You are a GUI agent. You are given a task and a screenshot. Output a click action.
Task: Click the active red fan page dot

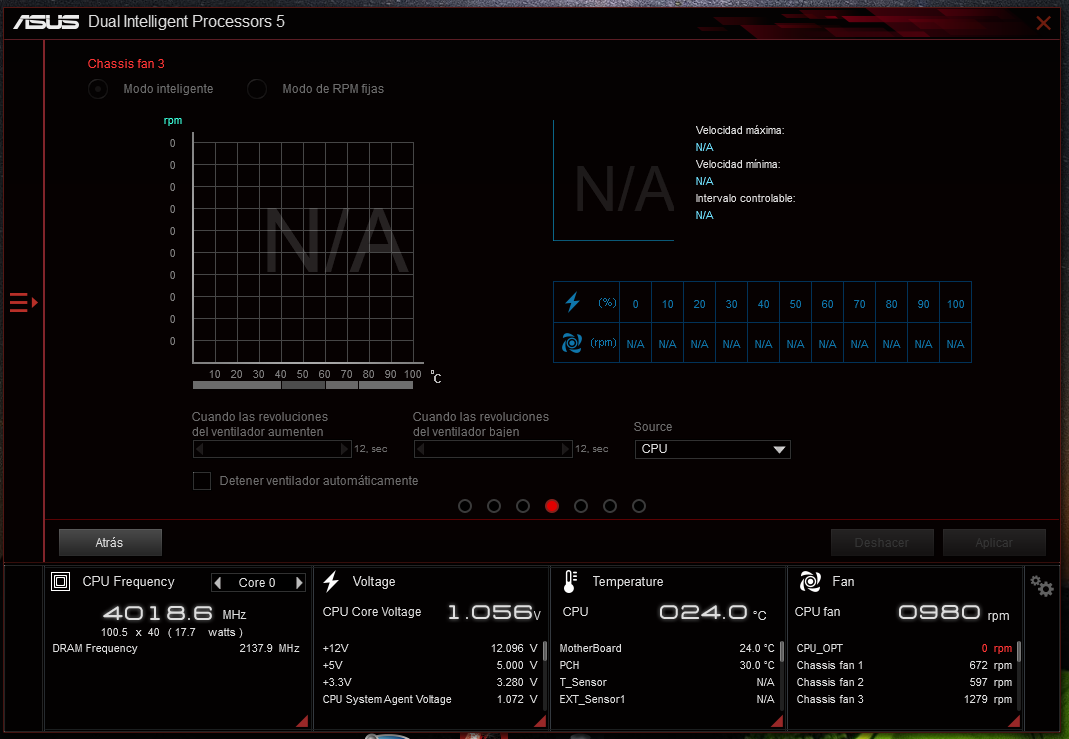pos(552,506)
